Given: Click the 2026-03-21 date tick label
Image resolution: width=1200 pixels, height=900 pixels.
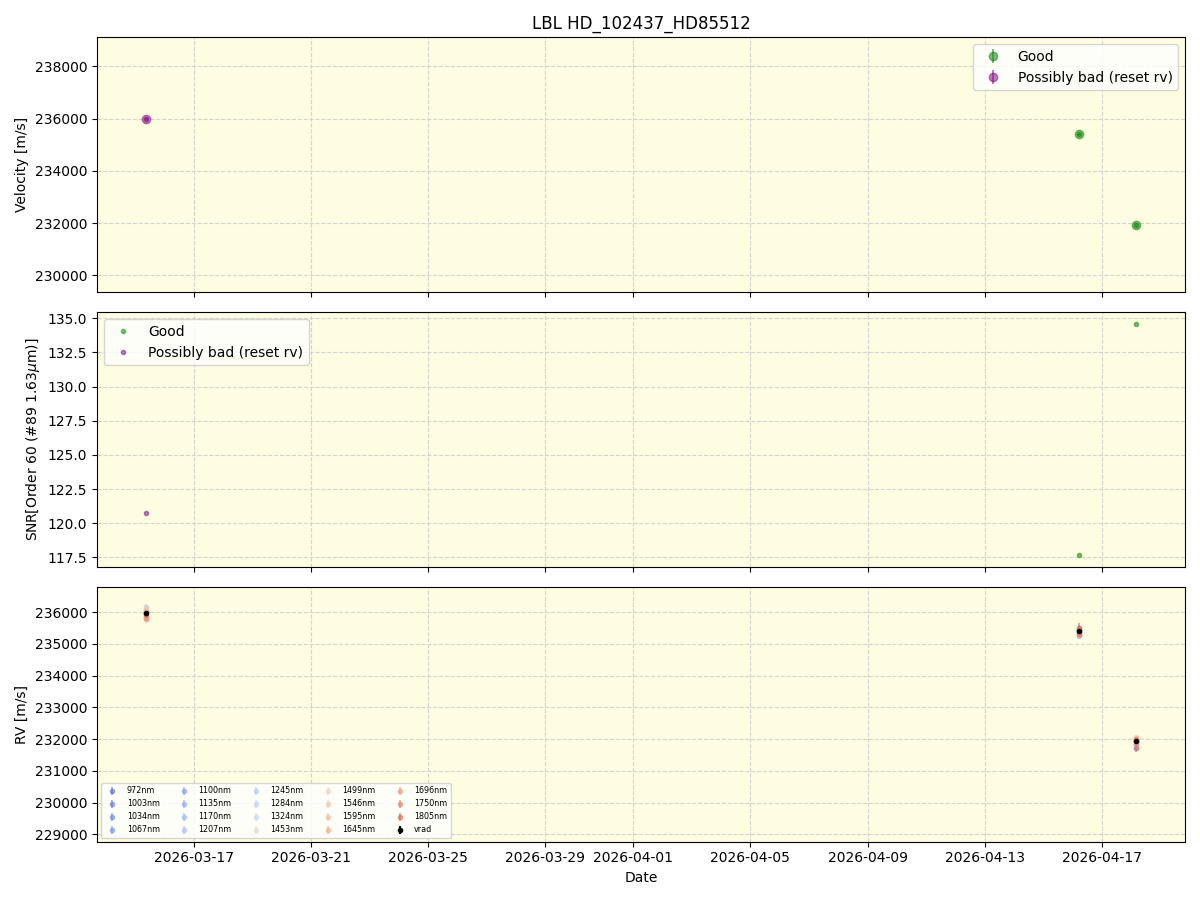Looking at the screenshot, I should pos(311,857).
